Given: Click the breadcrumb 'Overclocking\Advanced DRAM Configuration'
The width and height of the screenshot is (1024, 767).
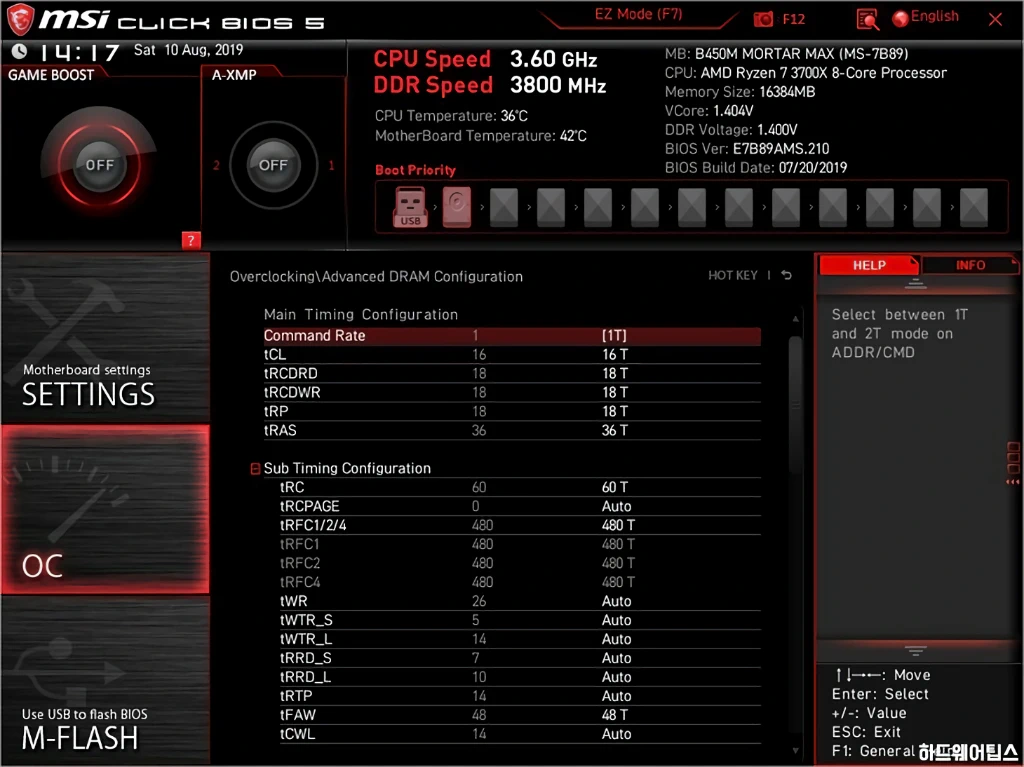Looking at the screenshot, I should pyautogui.click(x=376, y=276).
